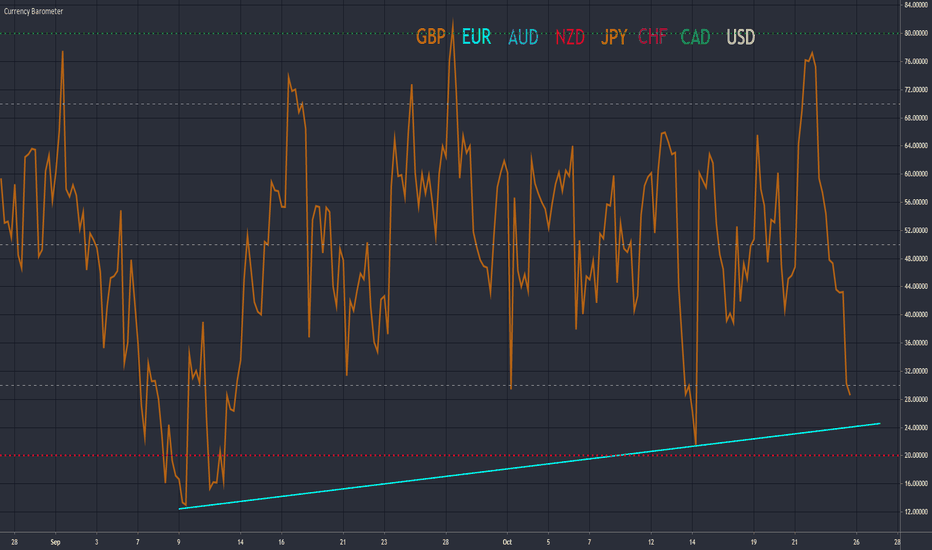Click the 48.00000 price scale value

916,259
